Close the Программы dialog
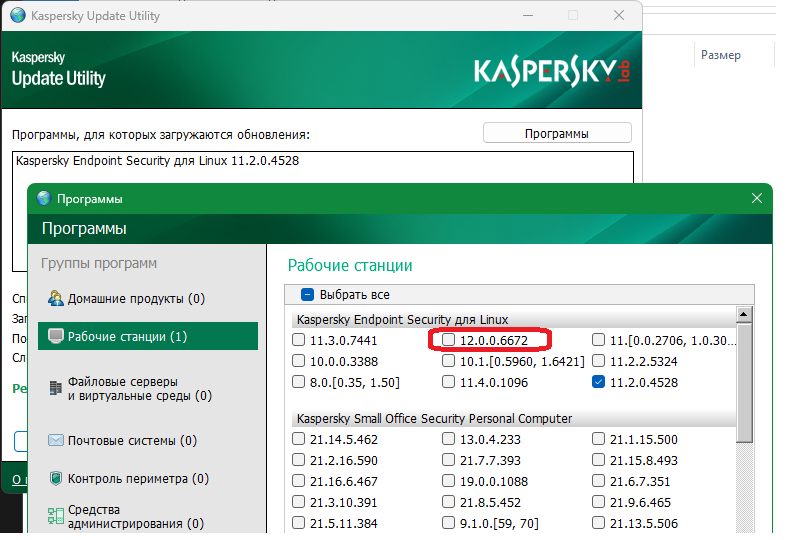 coord(757,198)
